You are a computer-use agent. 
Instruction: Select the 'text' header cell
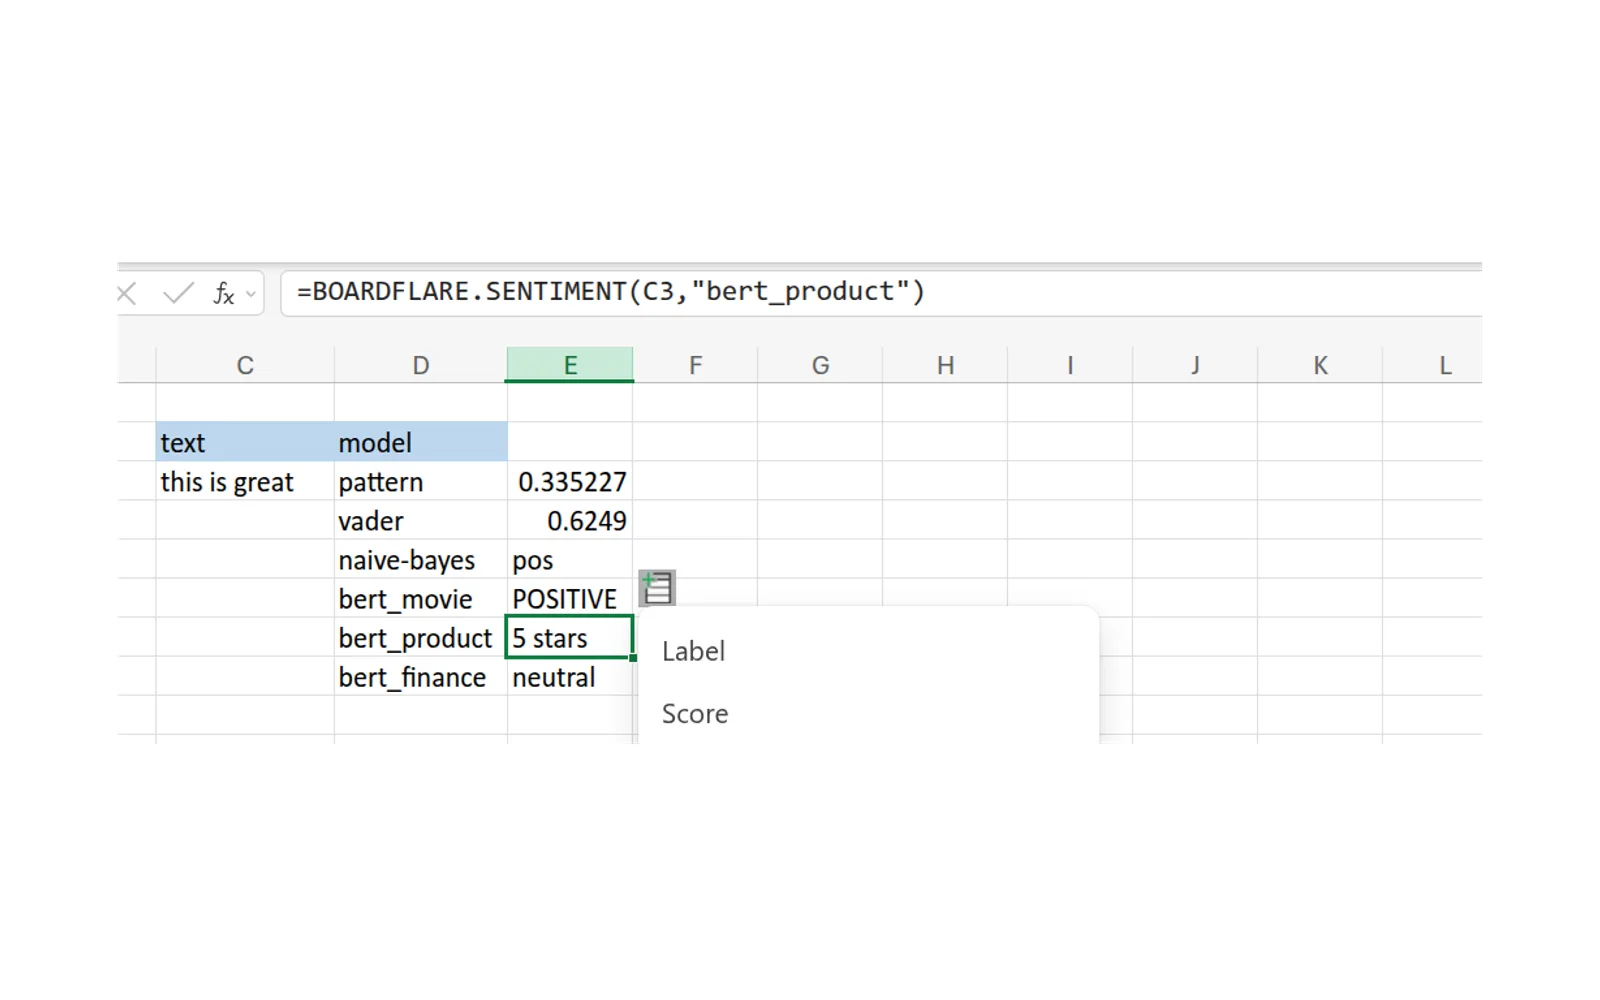pos(245,442)
